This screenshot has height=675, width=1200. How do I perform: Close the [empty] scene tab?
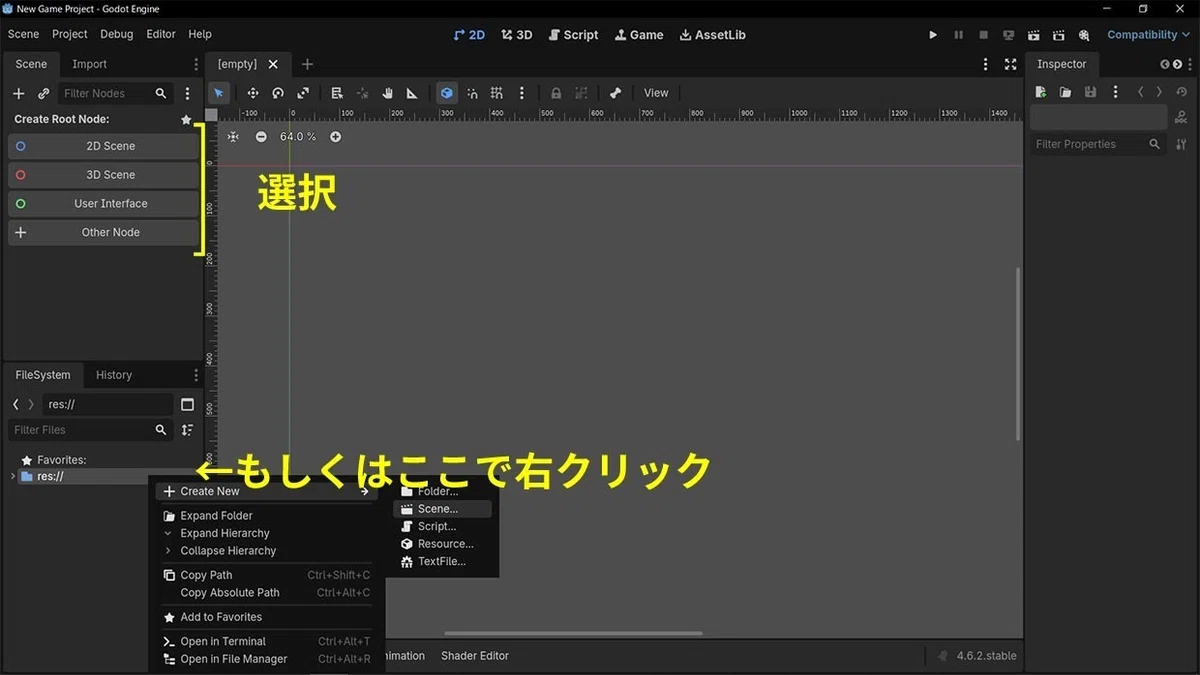click(275, 64)
